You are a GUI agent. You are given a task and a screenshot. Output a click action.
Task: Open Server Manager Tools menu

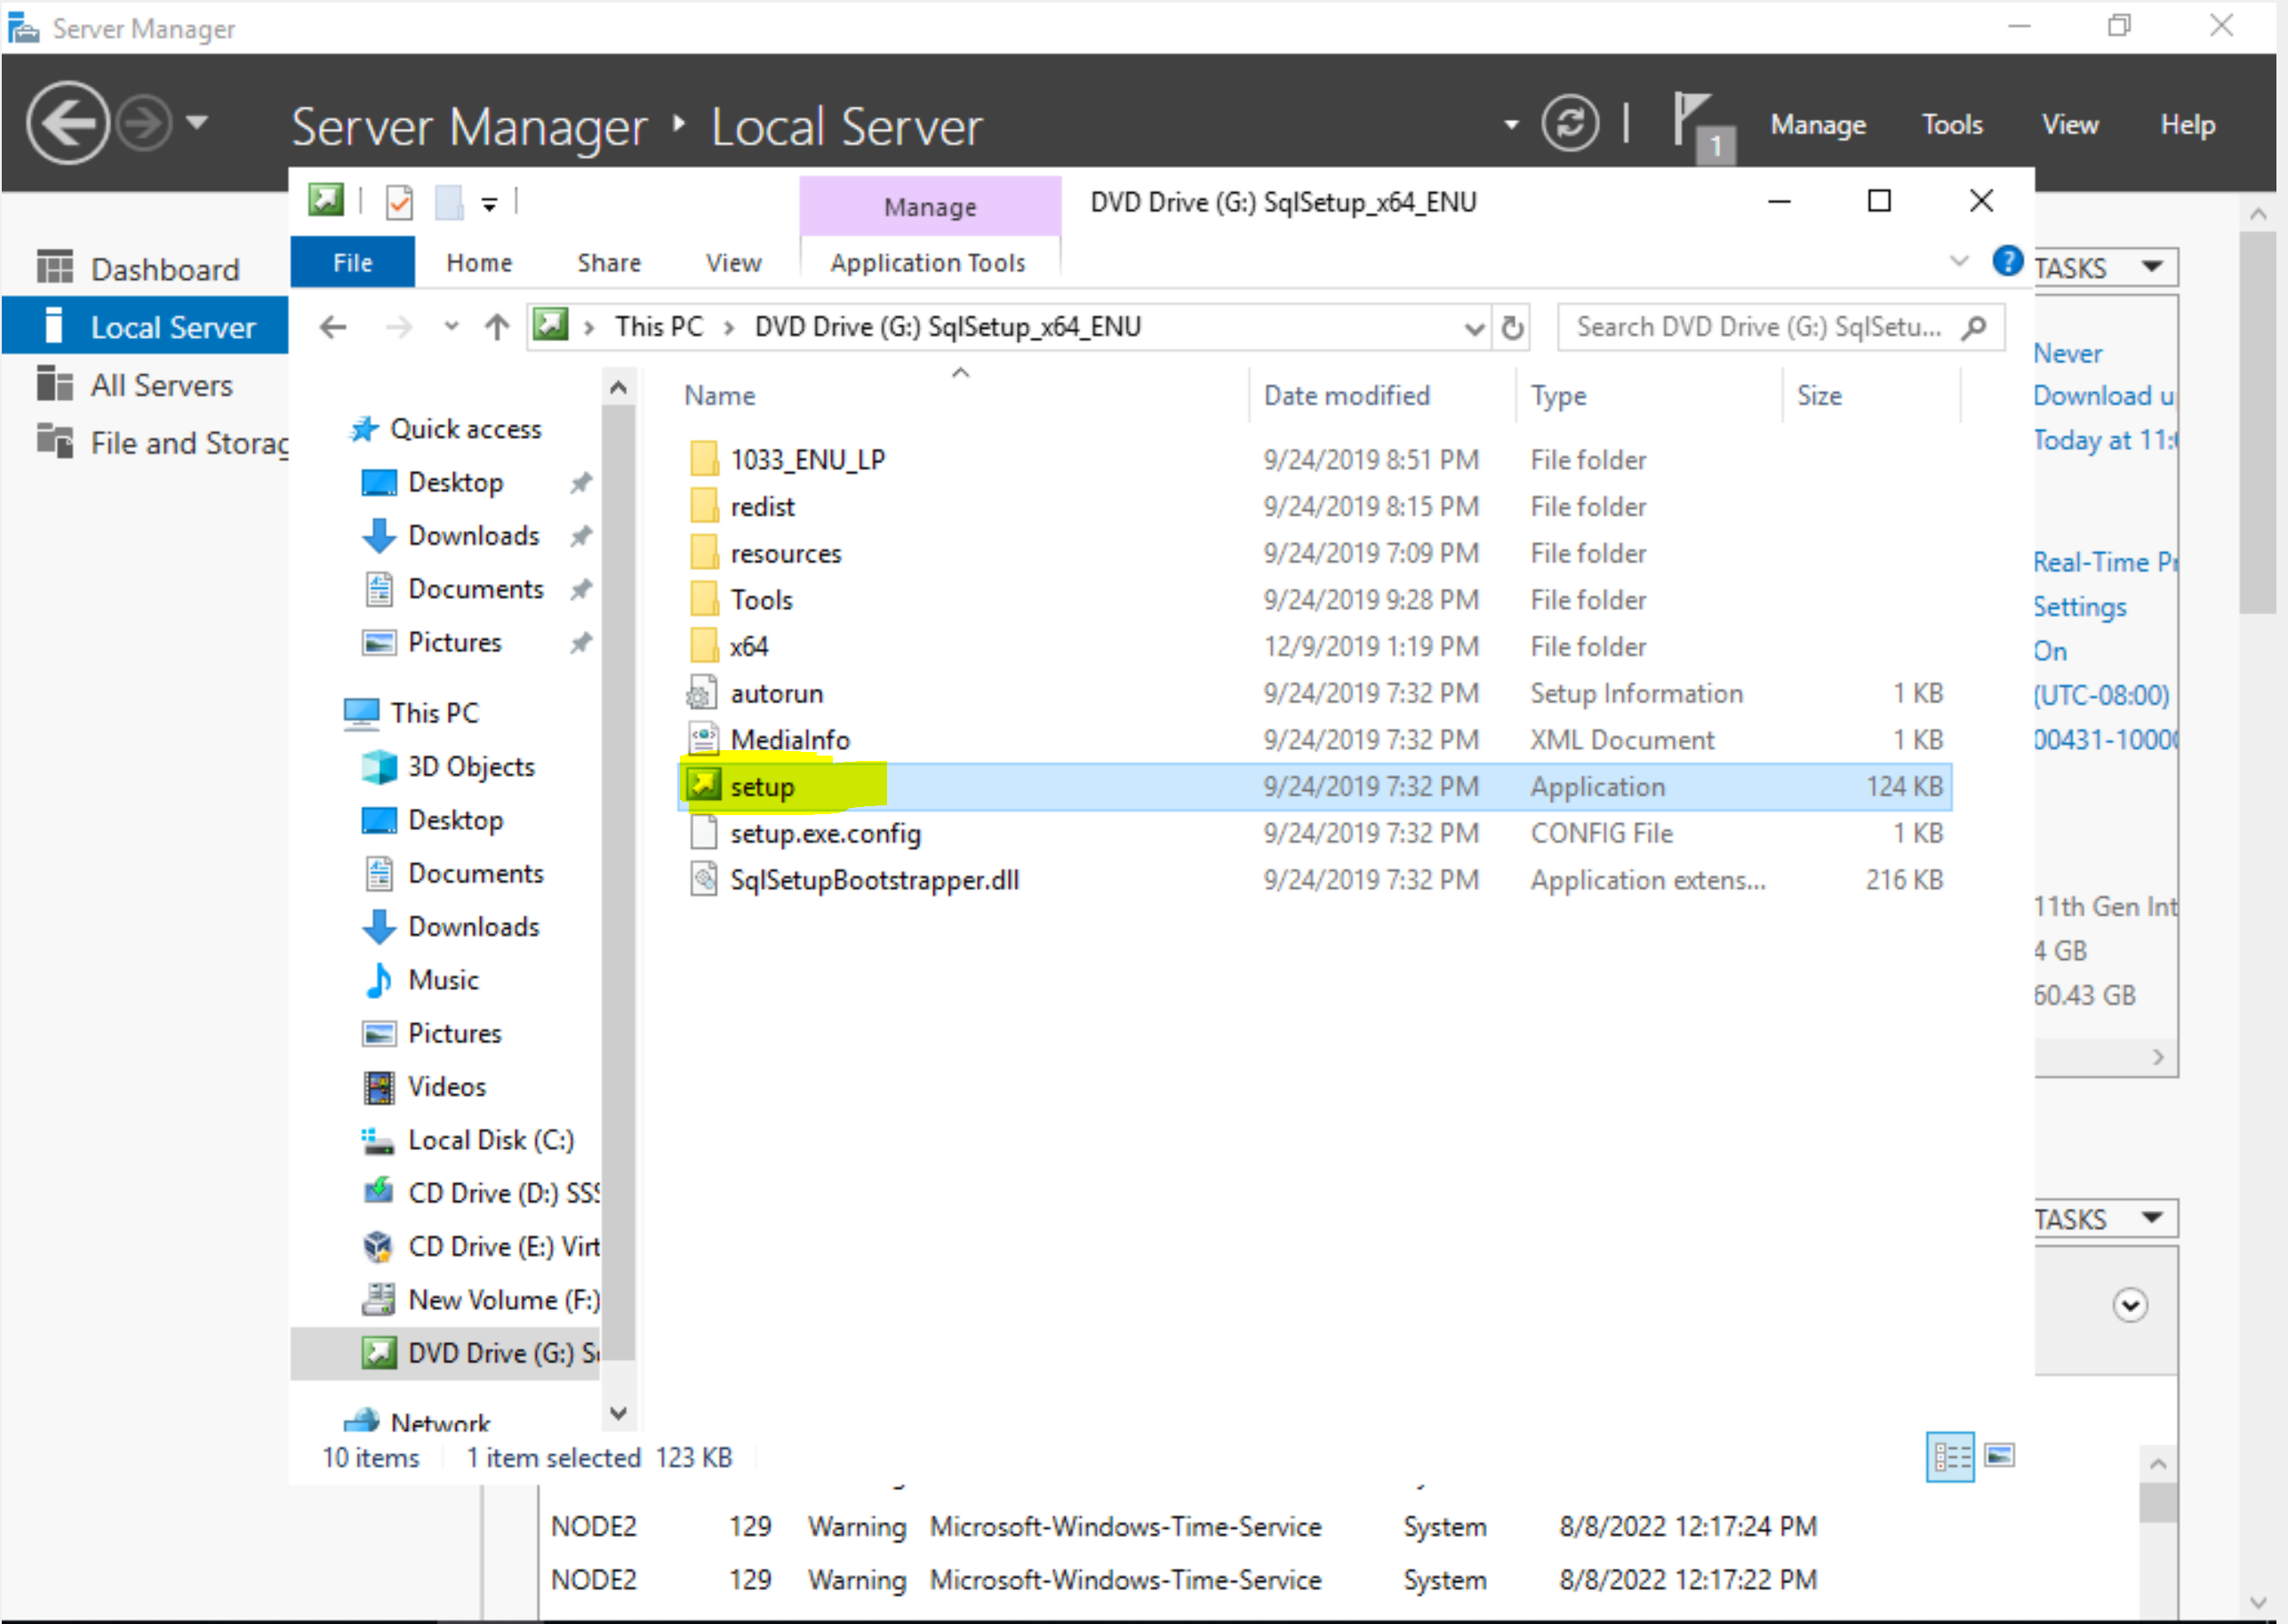tap(1951, 125)
